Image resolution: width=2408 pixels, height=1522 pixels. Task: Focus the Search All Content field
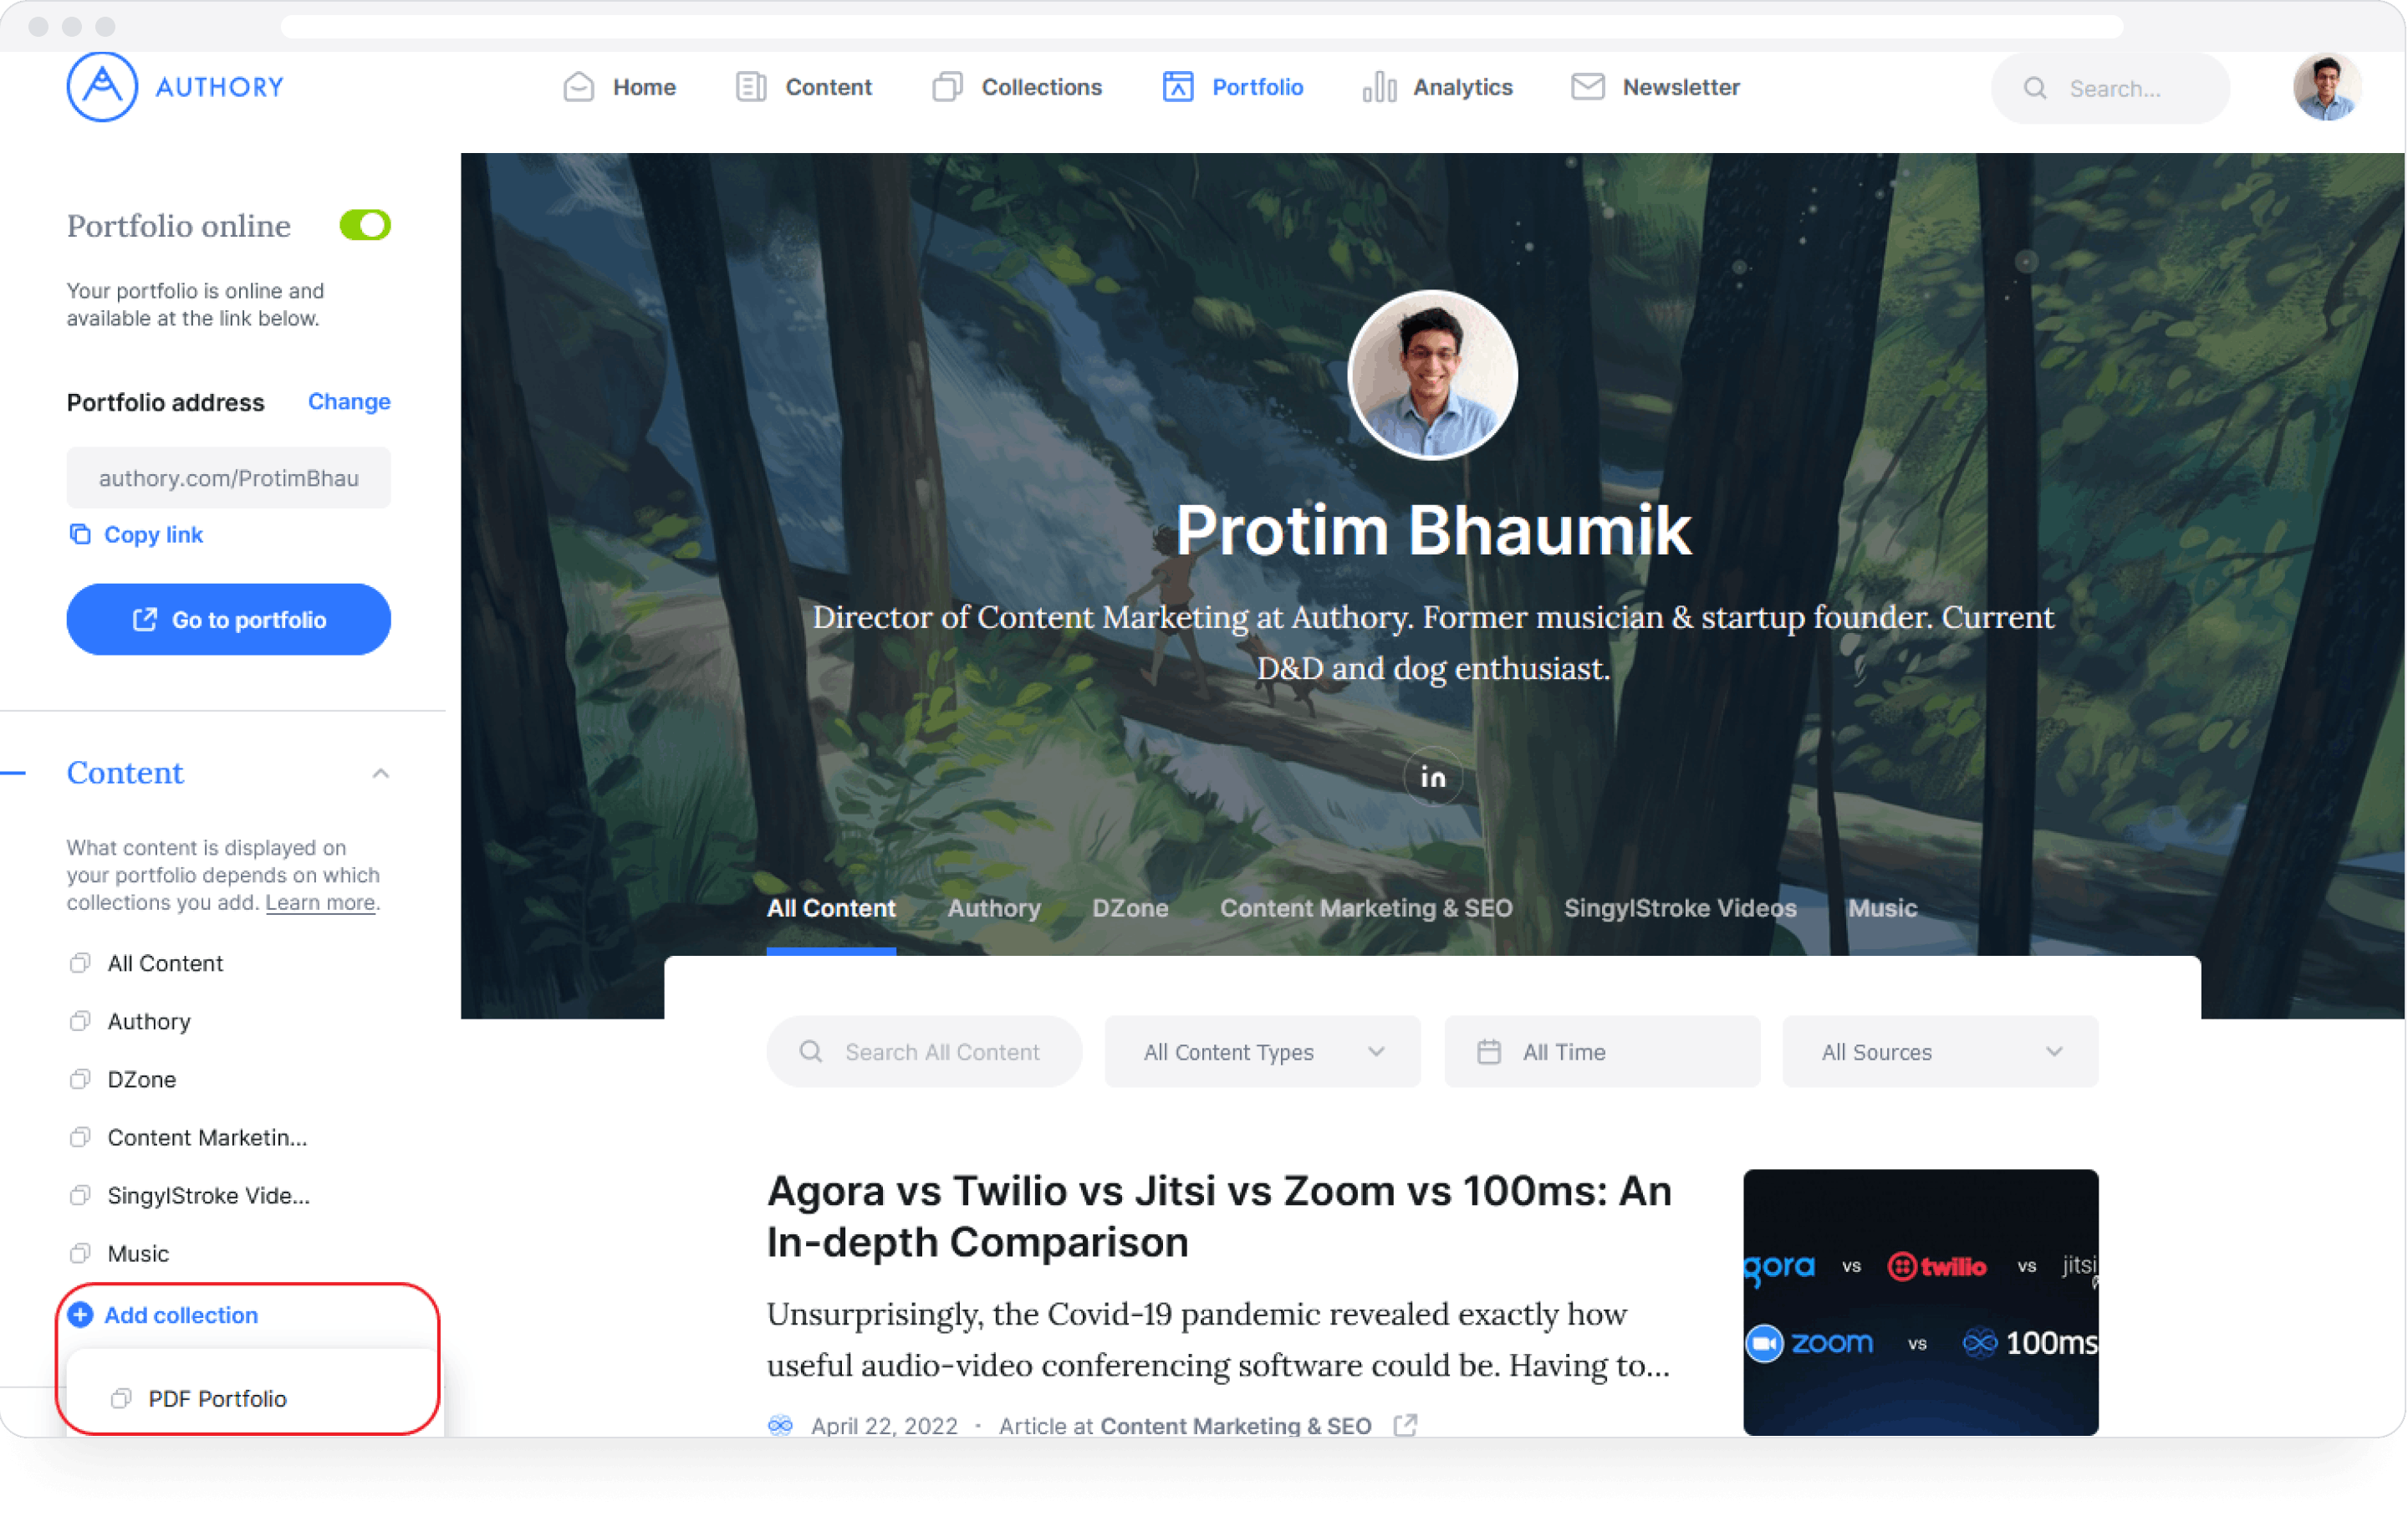pyautogui.click(x=924, y=1053)
